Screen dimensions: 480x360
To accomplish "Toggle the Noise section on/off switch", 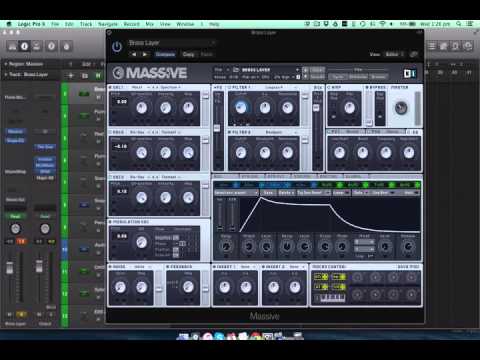I will click(x=111, y=267).
